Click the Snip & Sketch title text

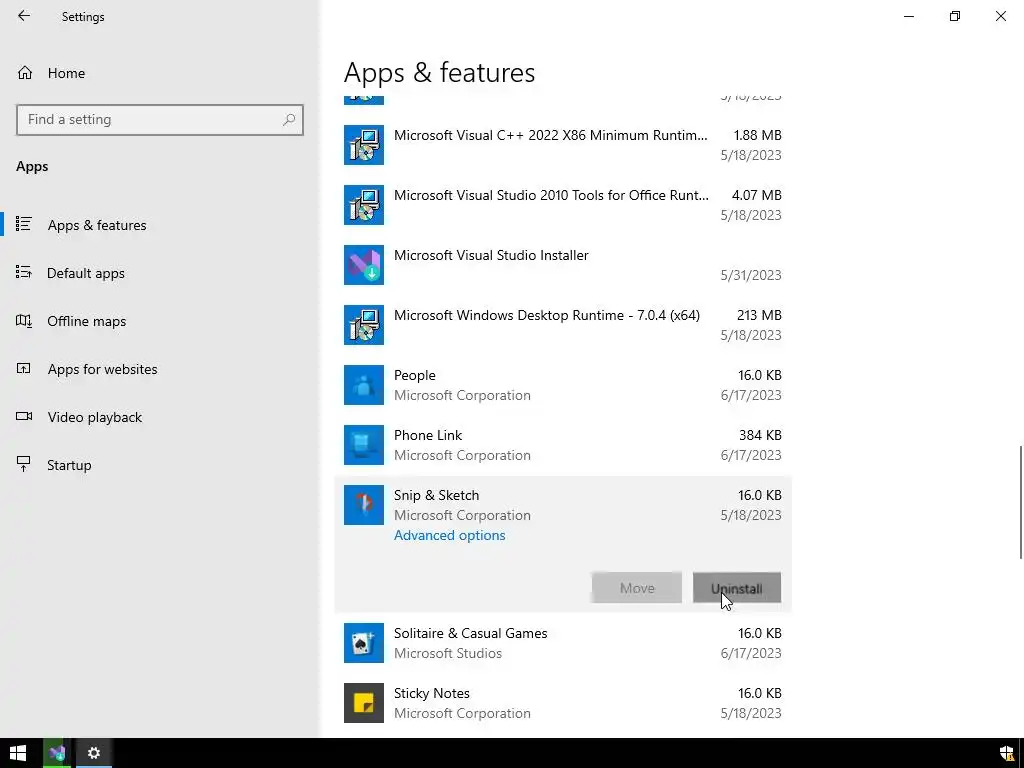[x=436, y=495]
